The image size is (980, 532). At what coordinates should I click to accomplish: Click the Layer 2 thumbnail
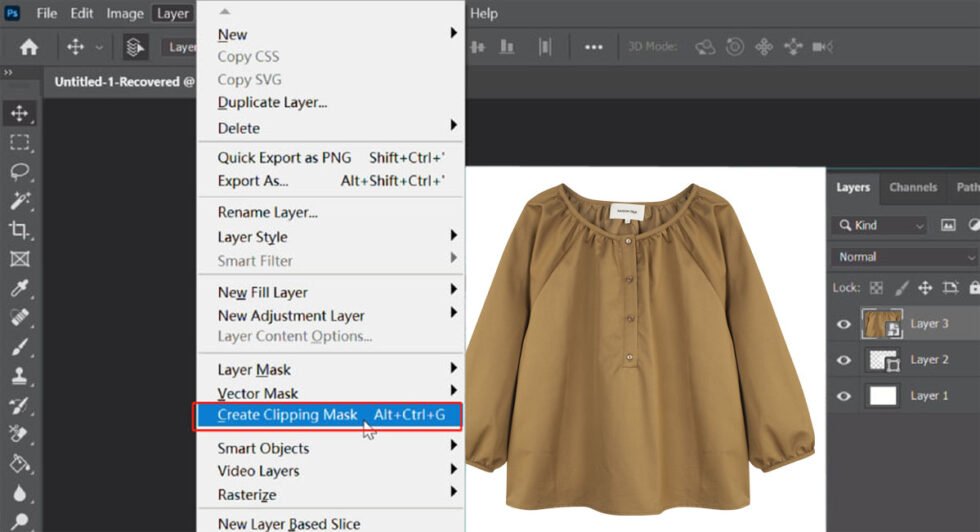click(884, 360)
